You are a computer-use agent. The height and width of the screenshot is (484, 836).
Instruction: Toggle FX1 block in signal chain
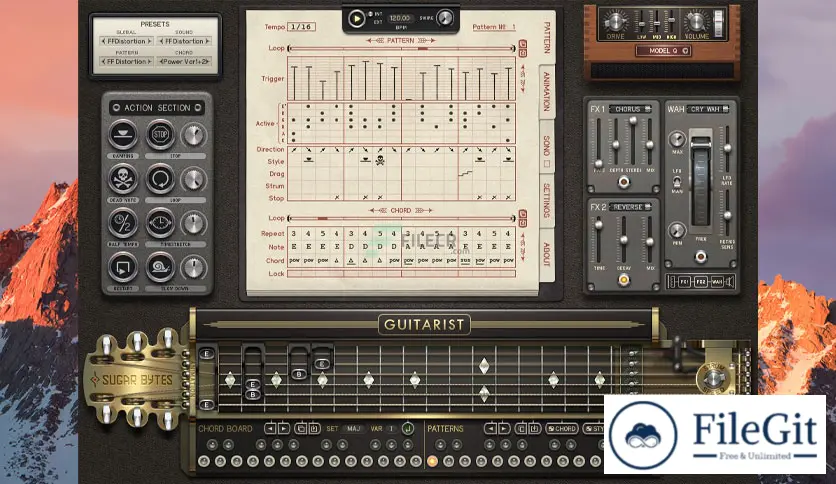tap(685, 281)
